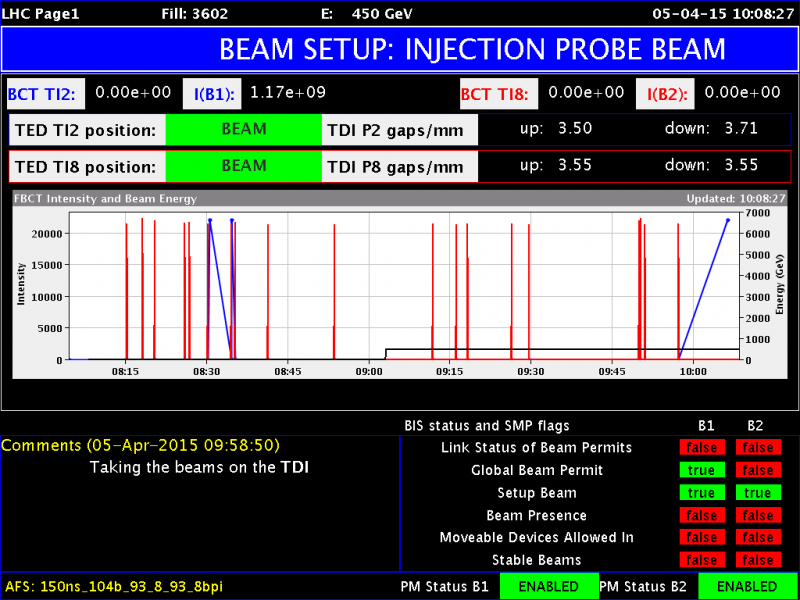Click the PM Status B2 ENABLED box
Image resolution: width=800 pixels, height=600 pixels.
pos(747,586)
